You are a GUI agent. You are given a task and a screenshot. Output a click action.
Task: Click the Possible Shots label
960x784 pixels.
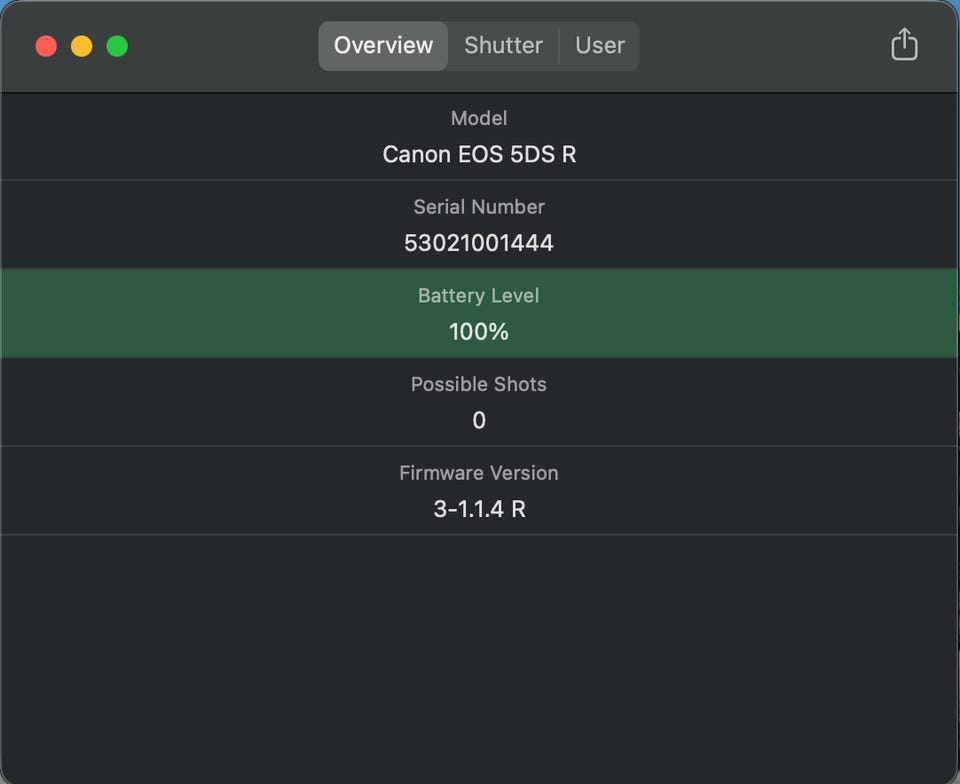pos(479,384)
